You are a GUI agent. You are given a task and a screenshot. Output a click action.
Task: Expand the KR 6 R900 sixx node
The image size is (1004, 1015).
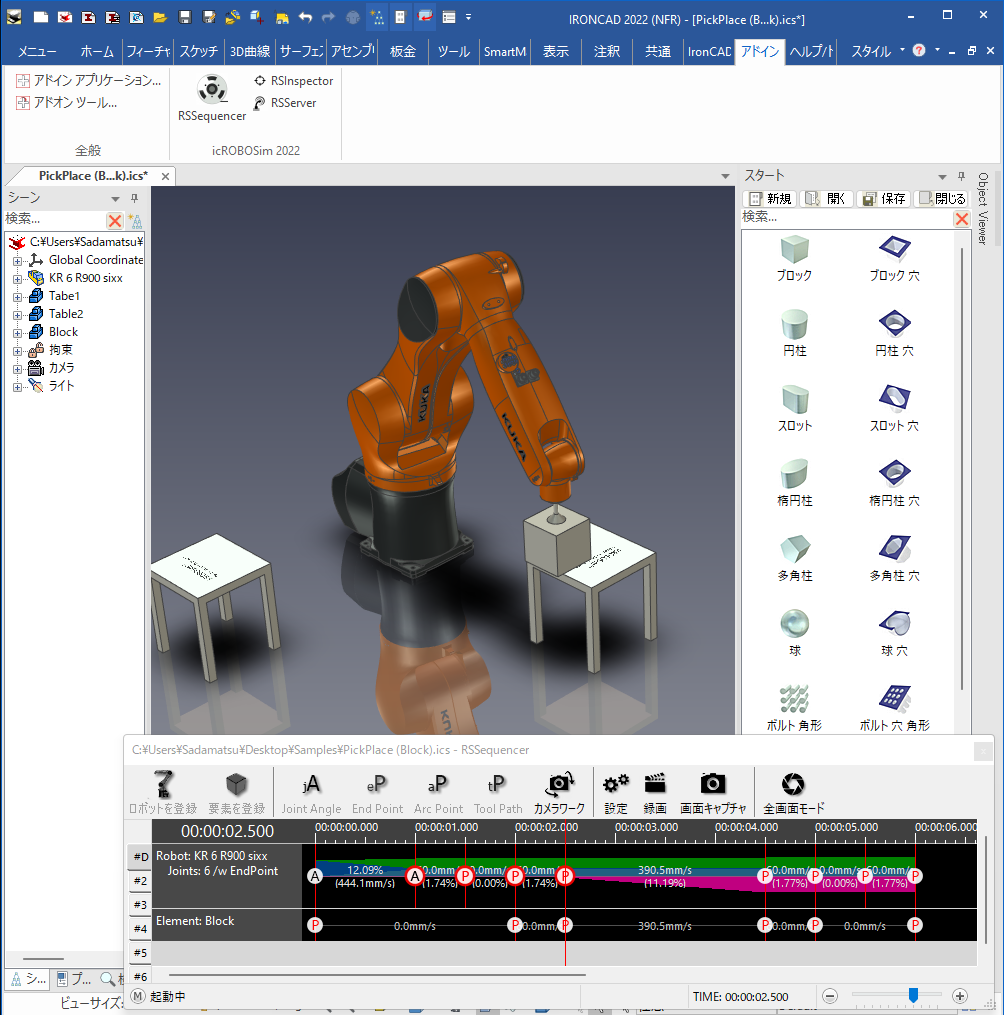point(17,278)
